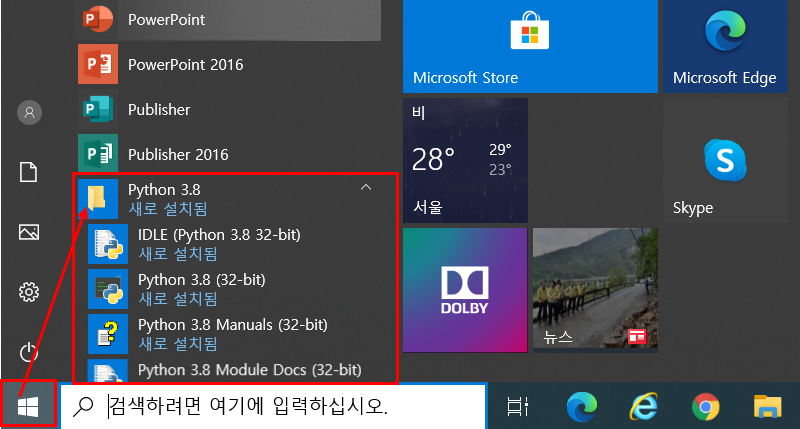Open Task View on the taskbar
This screenshot has width=800, height=429.
pos(517,406)
